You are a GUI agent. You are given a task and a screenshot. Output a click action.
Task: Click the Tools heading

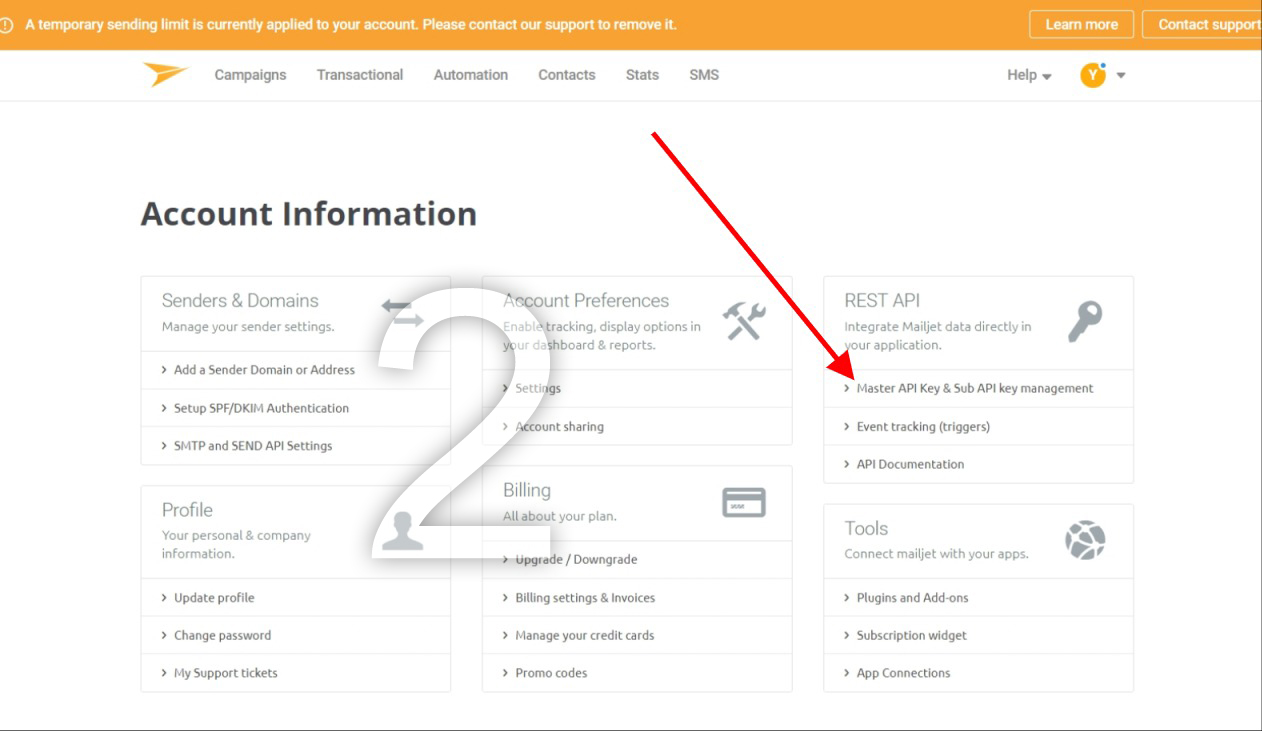coord(866,528)
